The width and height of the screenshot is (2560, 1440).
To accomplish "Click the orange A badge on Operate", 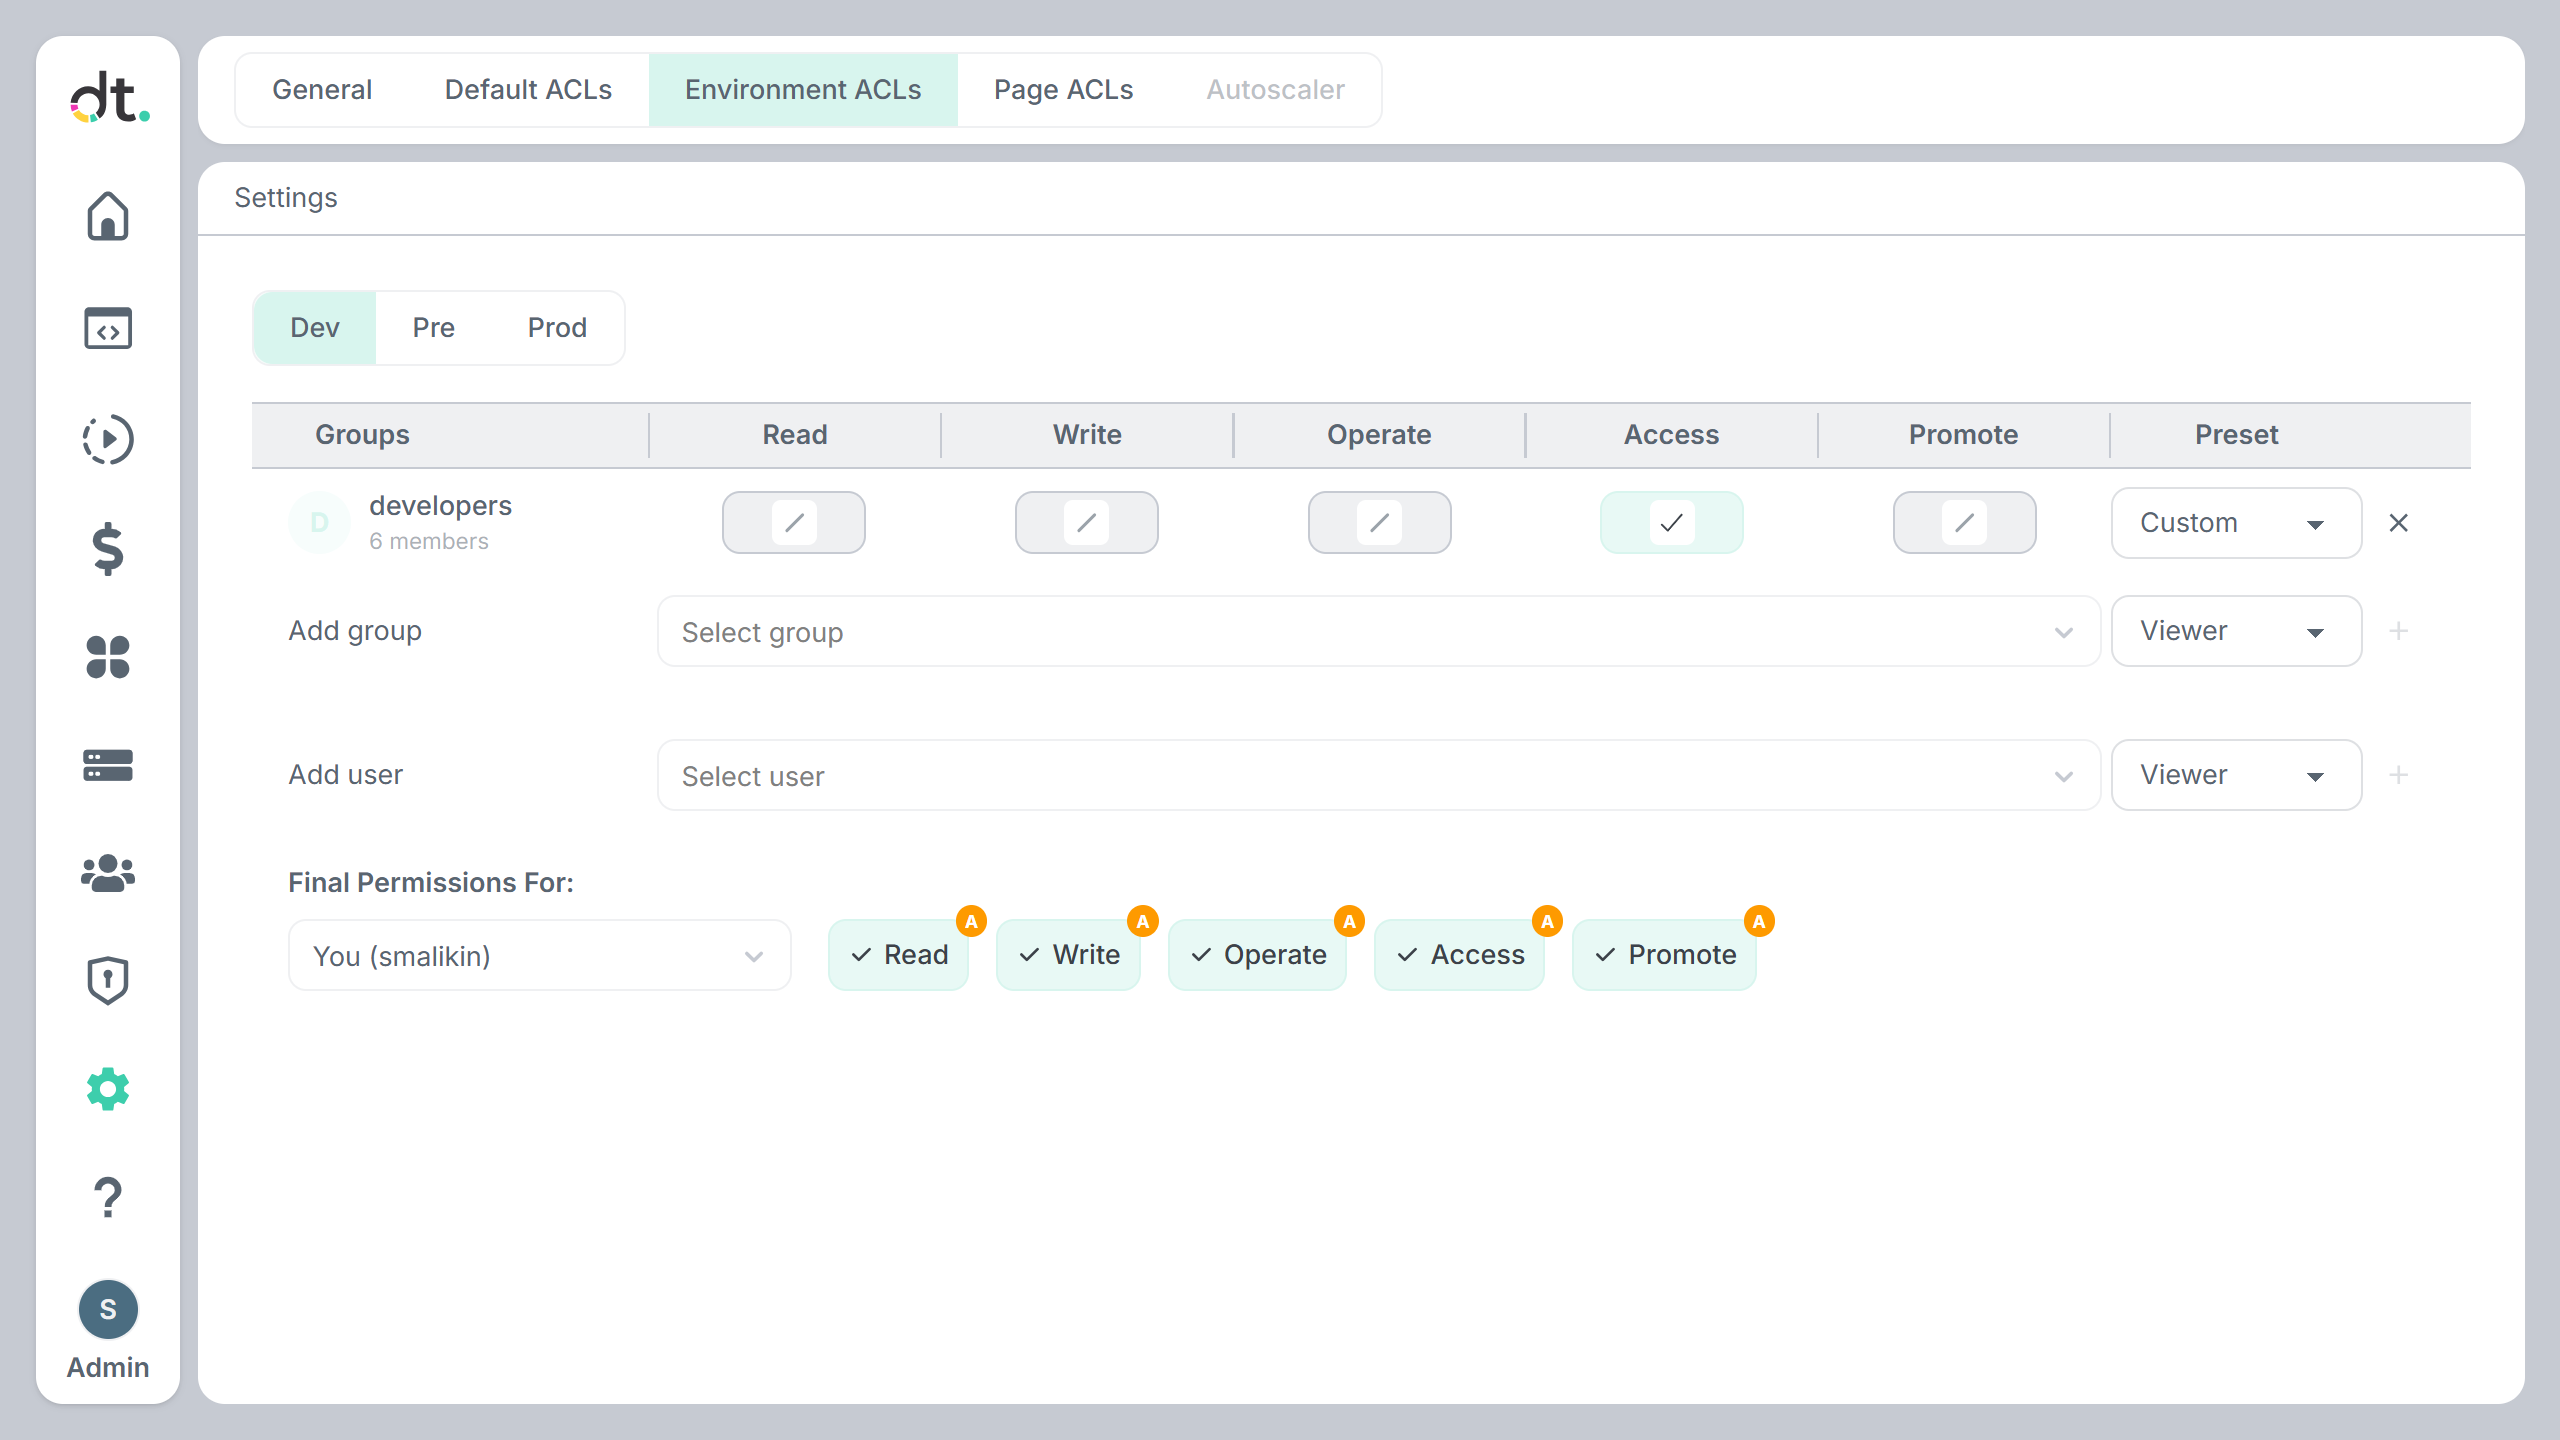I will pyautogui.click(x=1349, y=921).
